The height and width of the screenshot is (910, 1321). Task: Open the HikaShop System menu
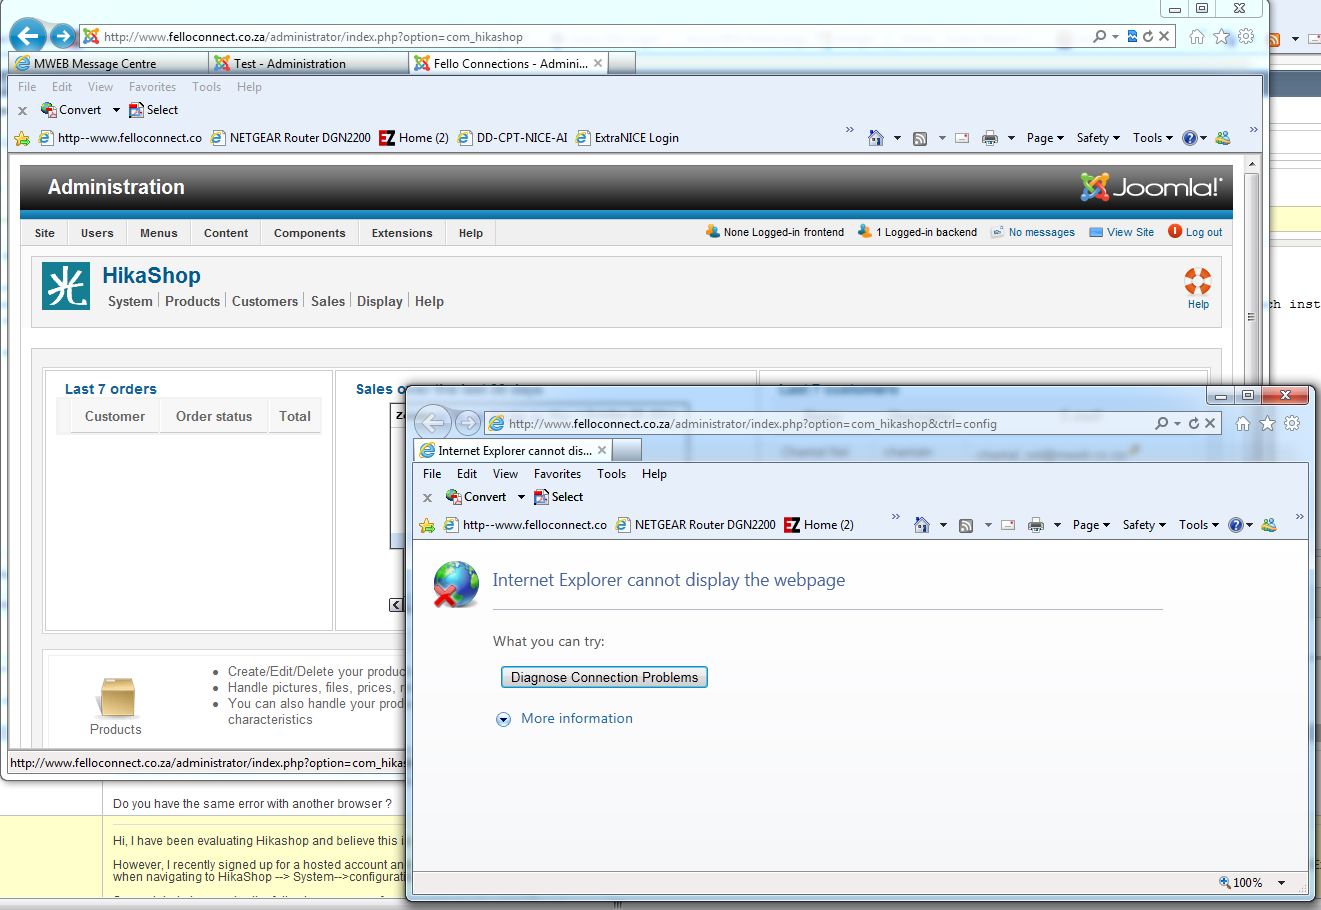pyautogui.click(x=130, y=301)
